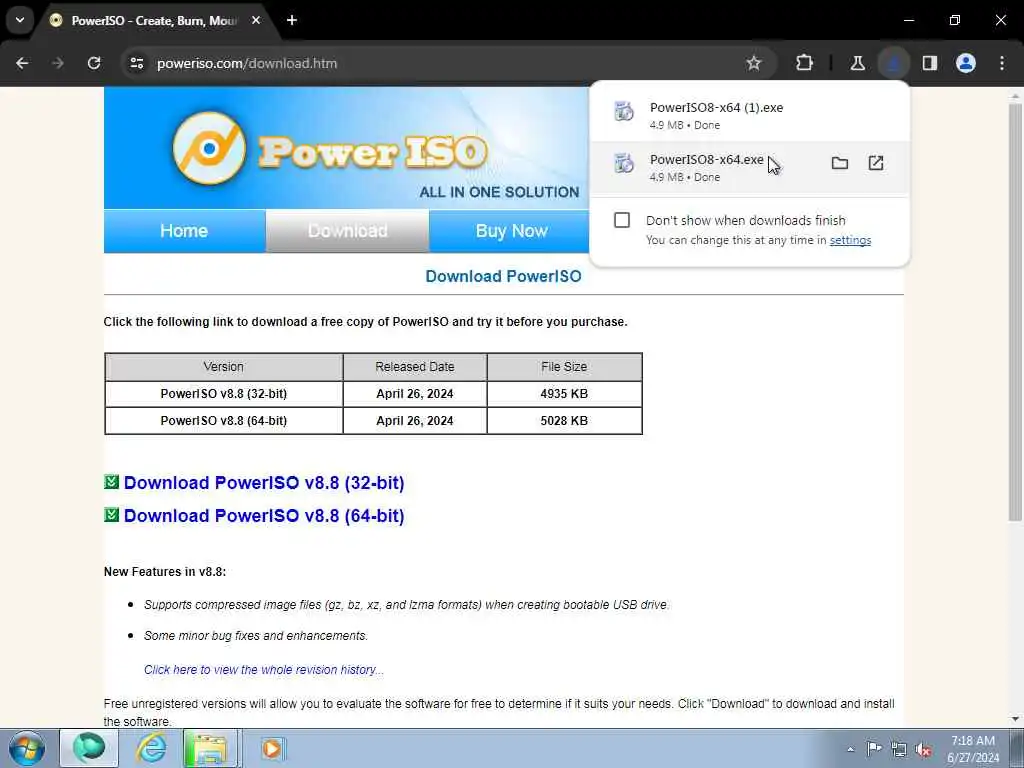Check Don't show when downloads finish
This screenshot has width=1024, height=768.
(622, 220)
